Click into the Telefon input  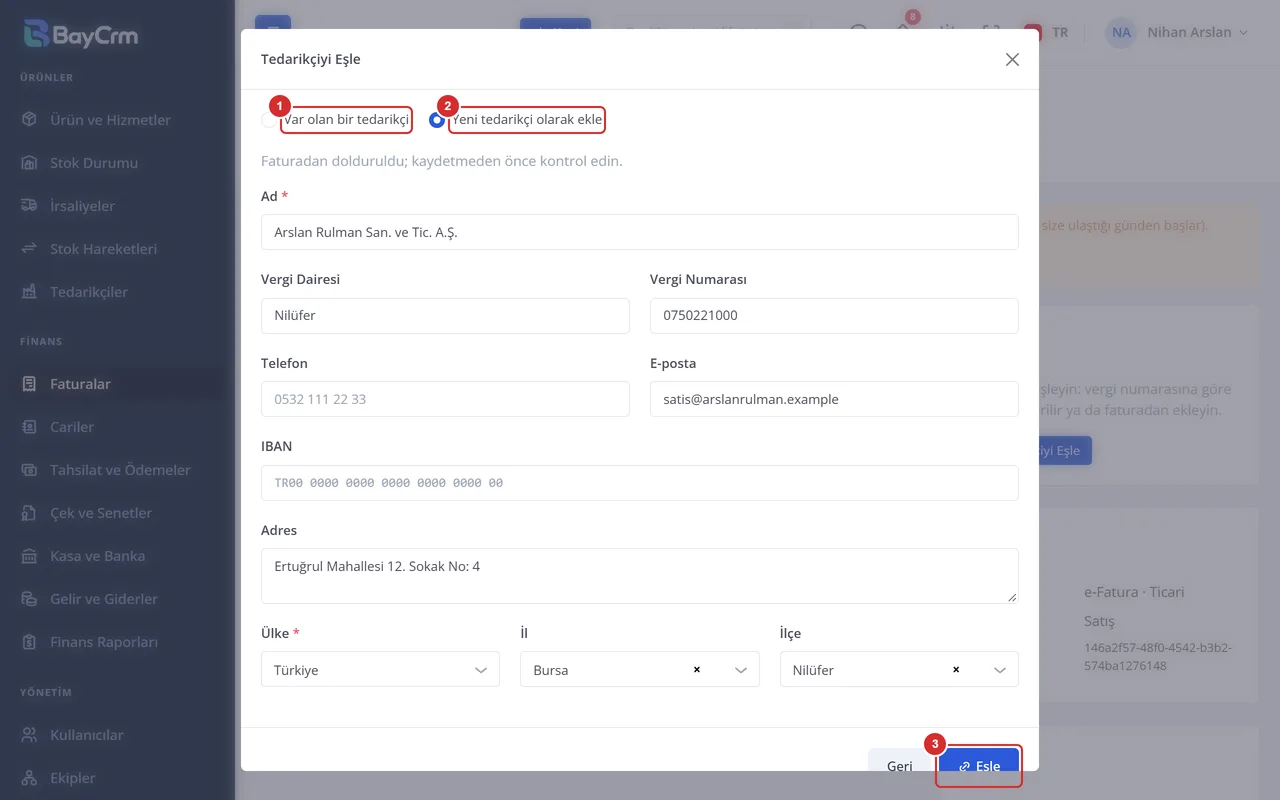point(445,399)
